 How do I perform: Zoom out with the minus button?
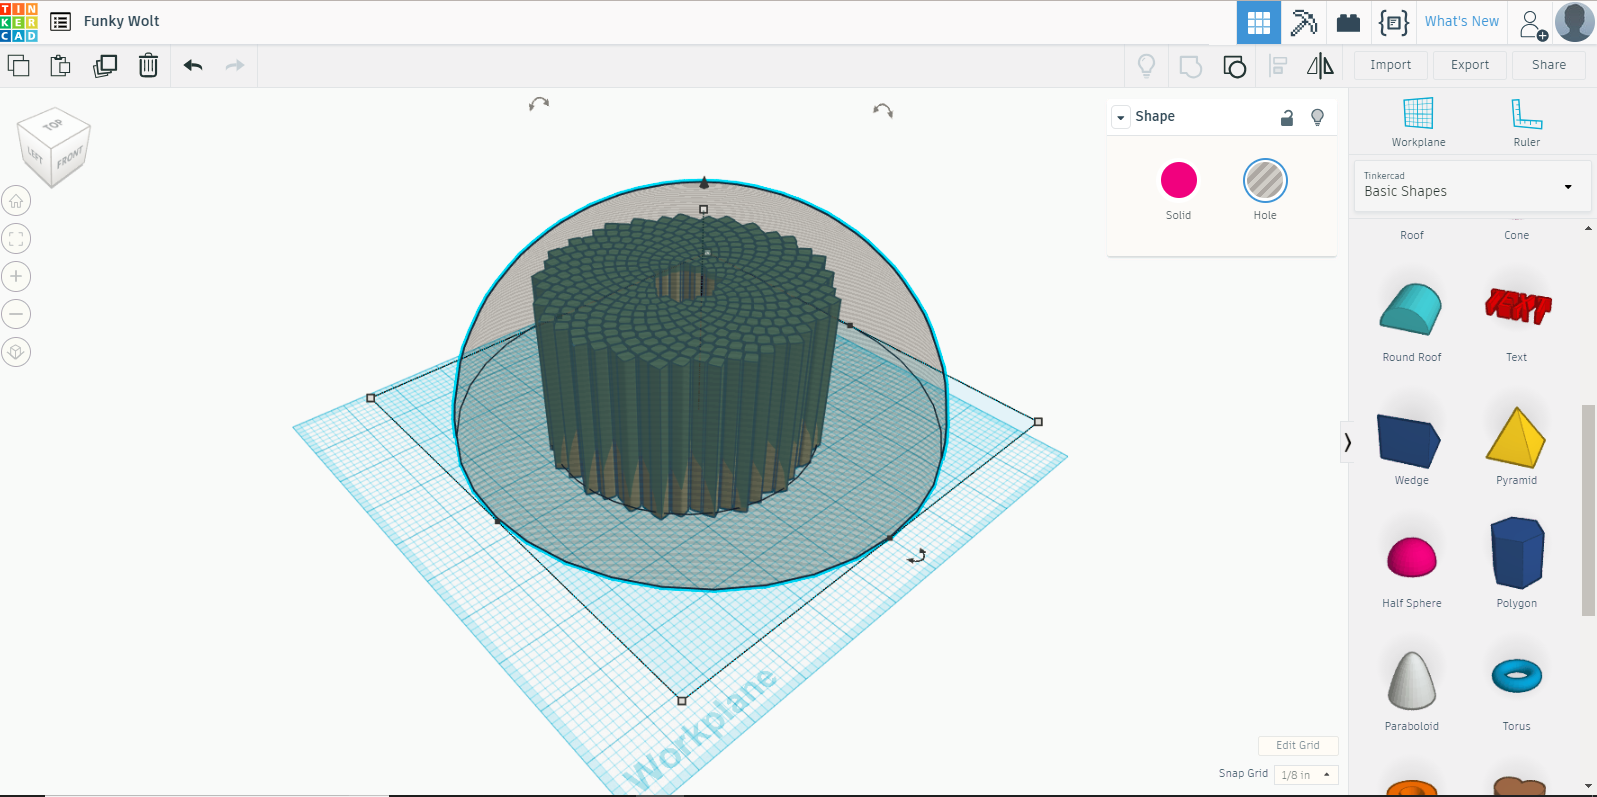16,314
